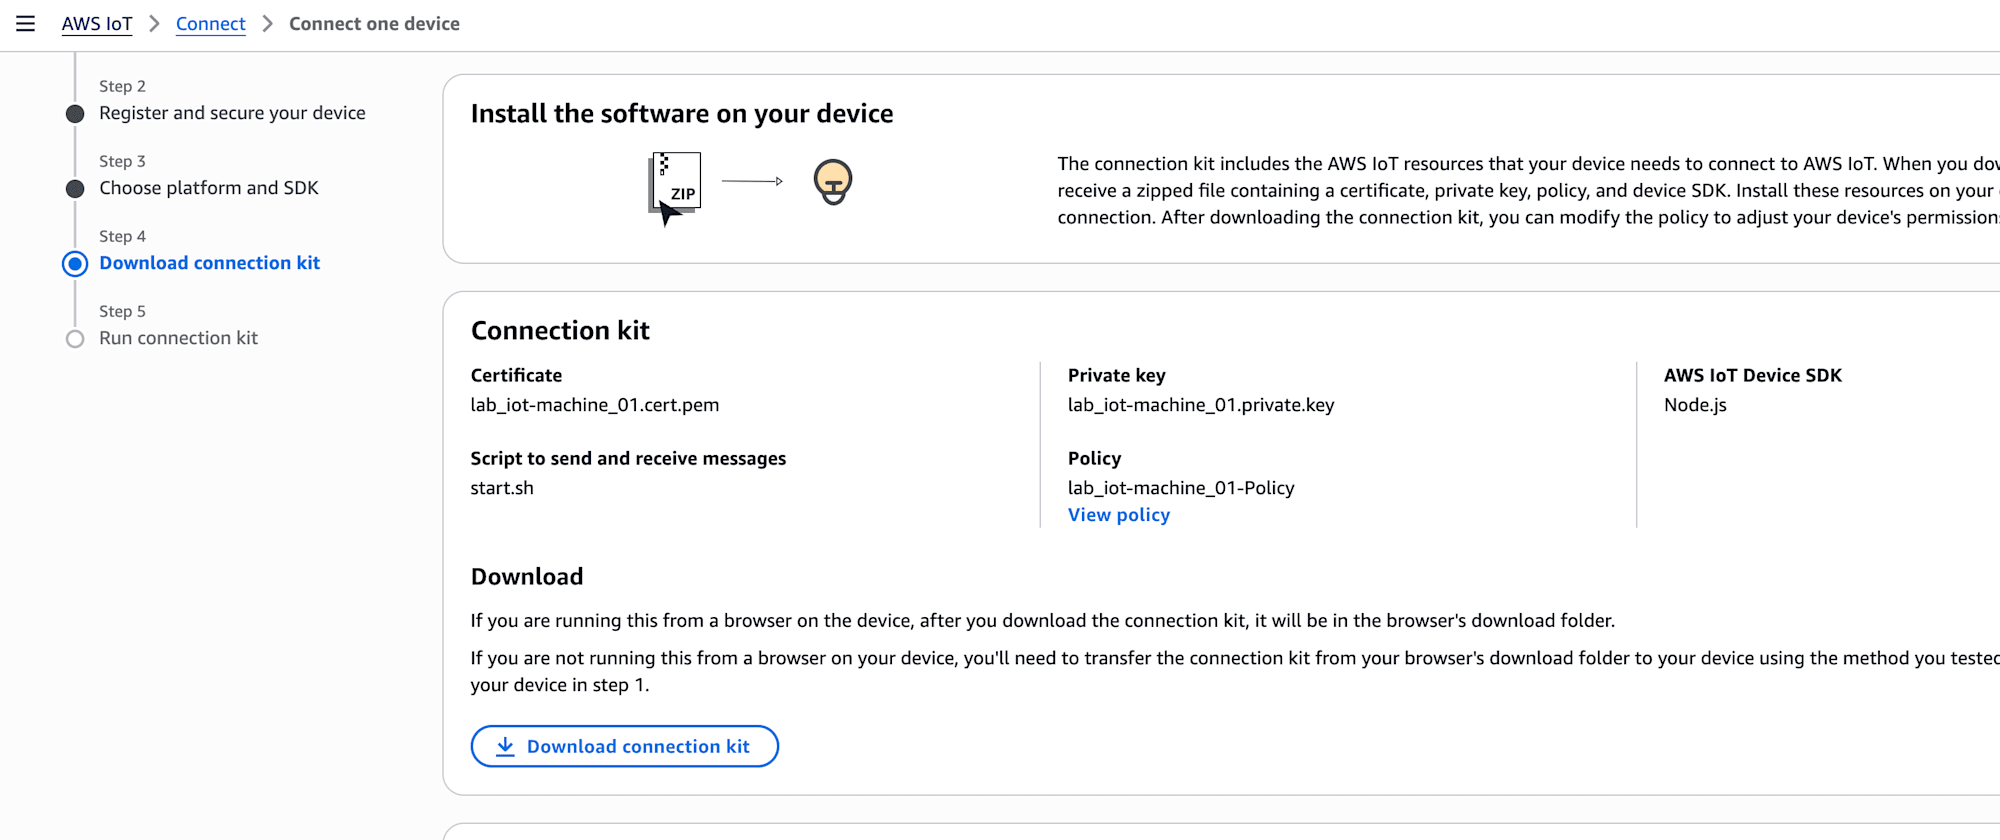Screen dimensions: 2000x840
Task: Select policy name lab_iot-machine_01-Policy
Action: pos(1181,488)
